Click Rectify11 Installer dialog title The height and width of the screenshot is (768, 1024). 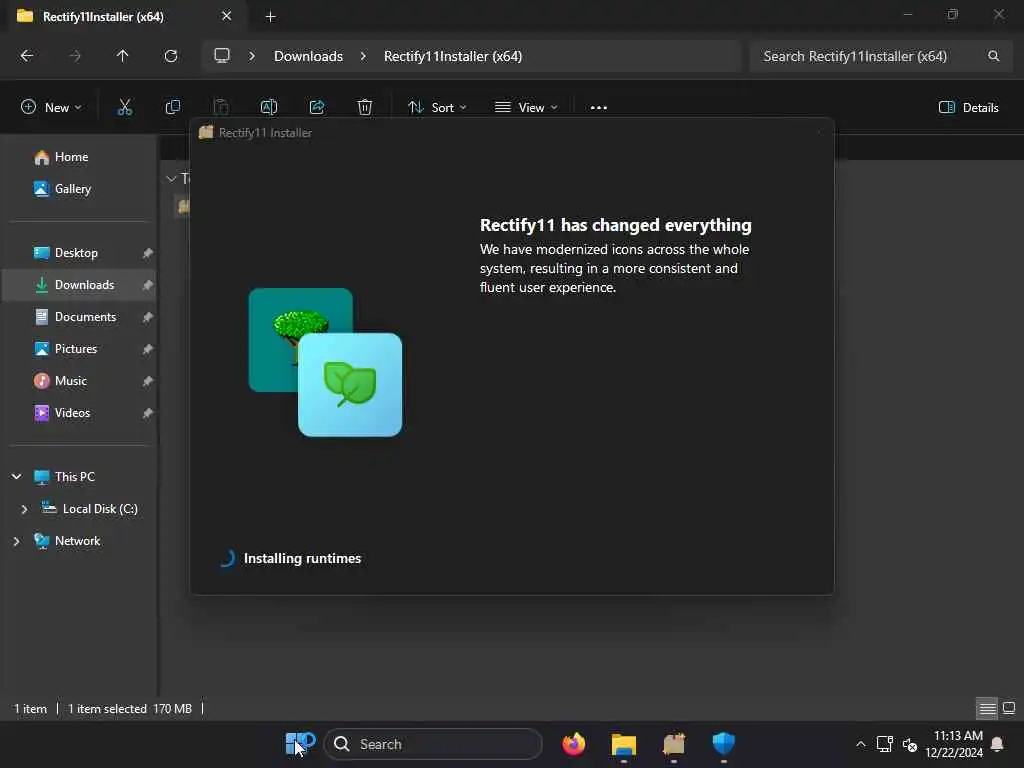(x=265, y=133)
